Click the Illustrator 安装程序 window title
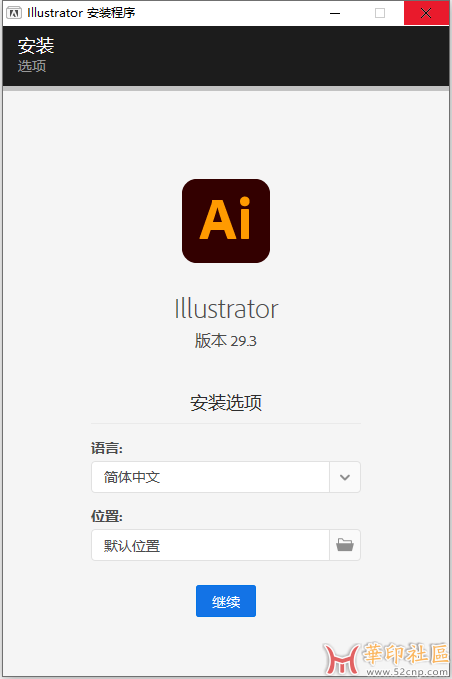 [81, 13]
